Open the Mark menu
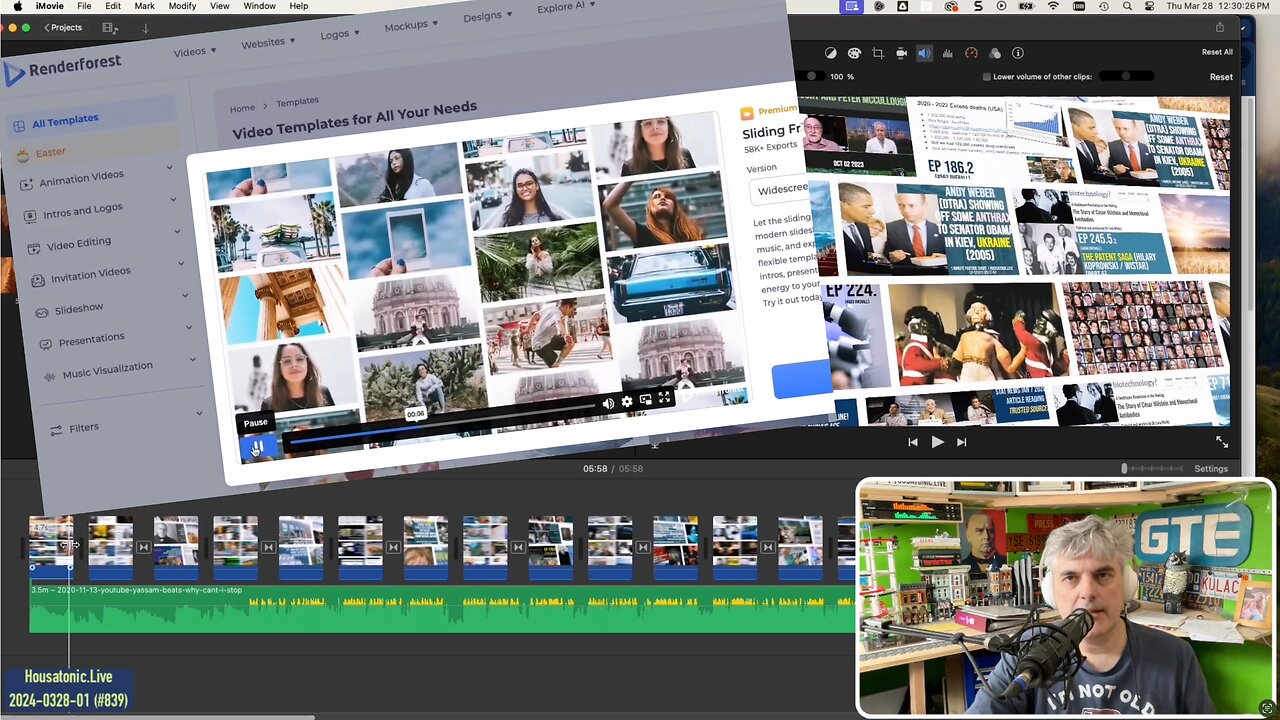The image size is (1280, 720). [144, 6]
